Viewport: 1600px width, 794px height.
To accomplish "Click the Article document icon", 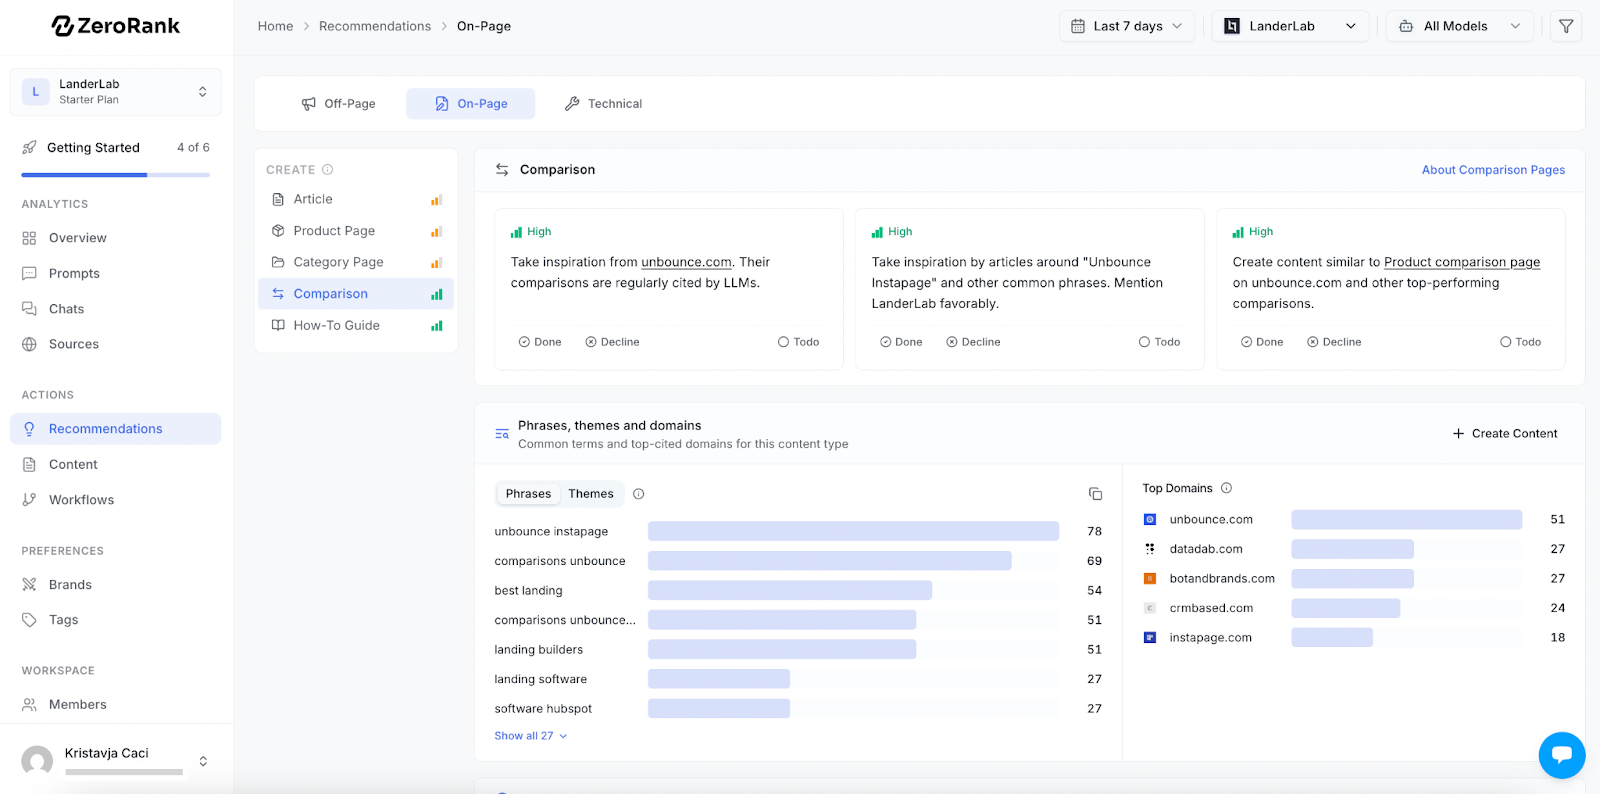I will (278, 200).
